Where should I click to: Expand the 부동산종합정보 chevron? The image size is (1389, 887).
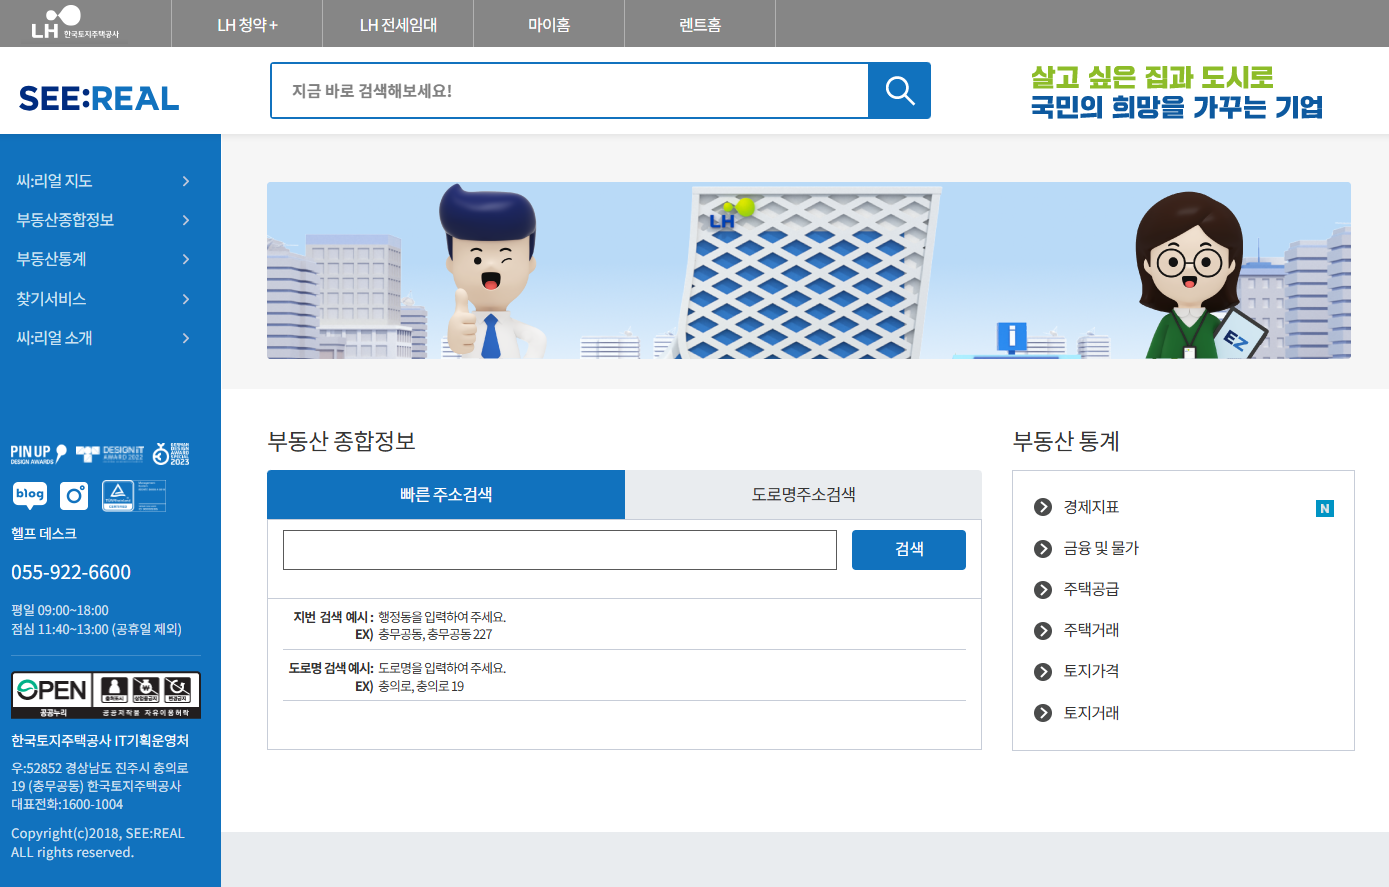(186, 220)
